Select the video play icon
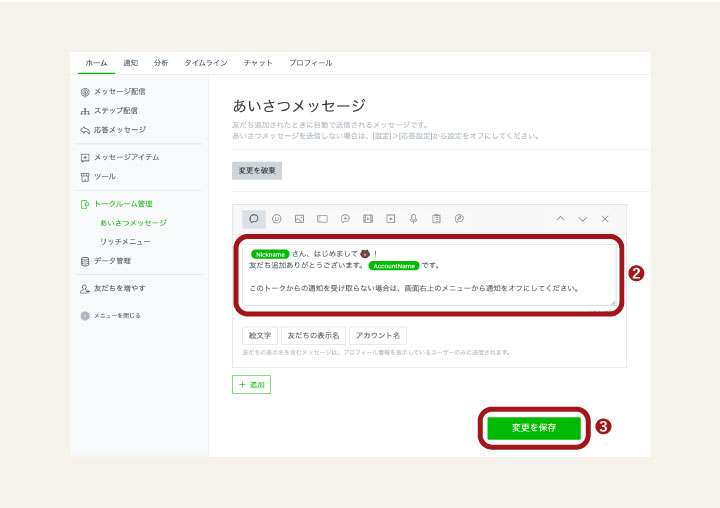The image size is (720, 508). [391, 219]
